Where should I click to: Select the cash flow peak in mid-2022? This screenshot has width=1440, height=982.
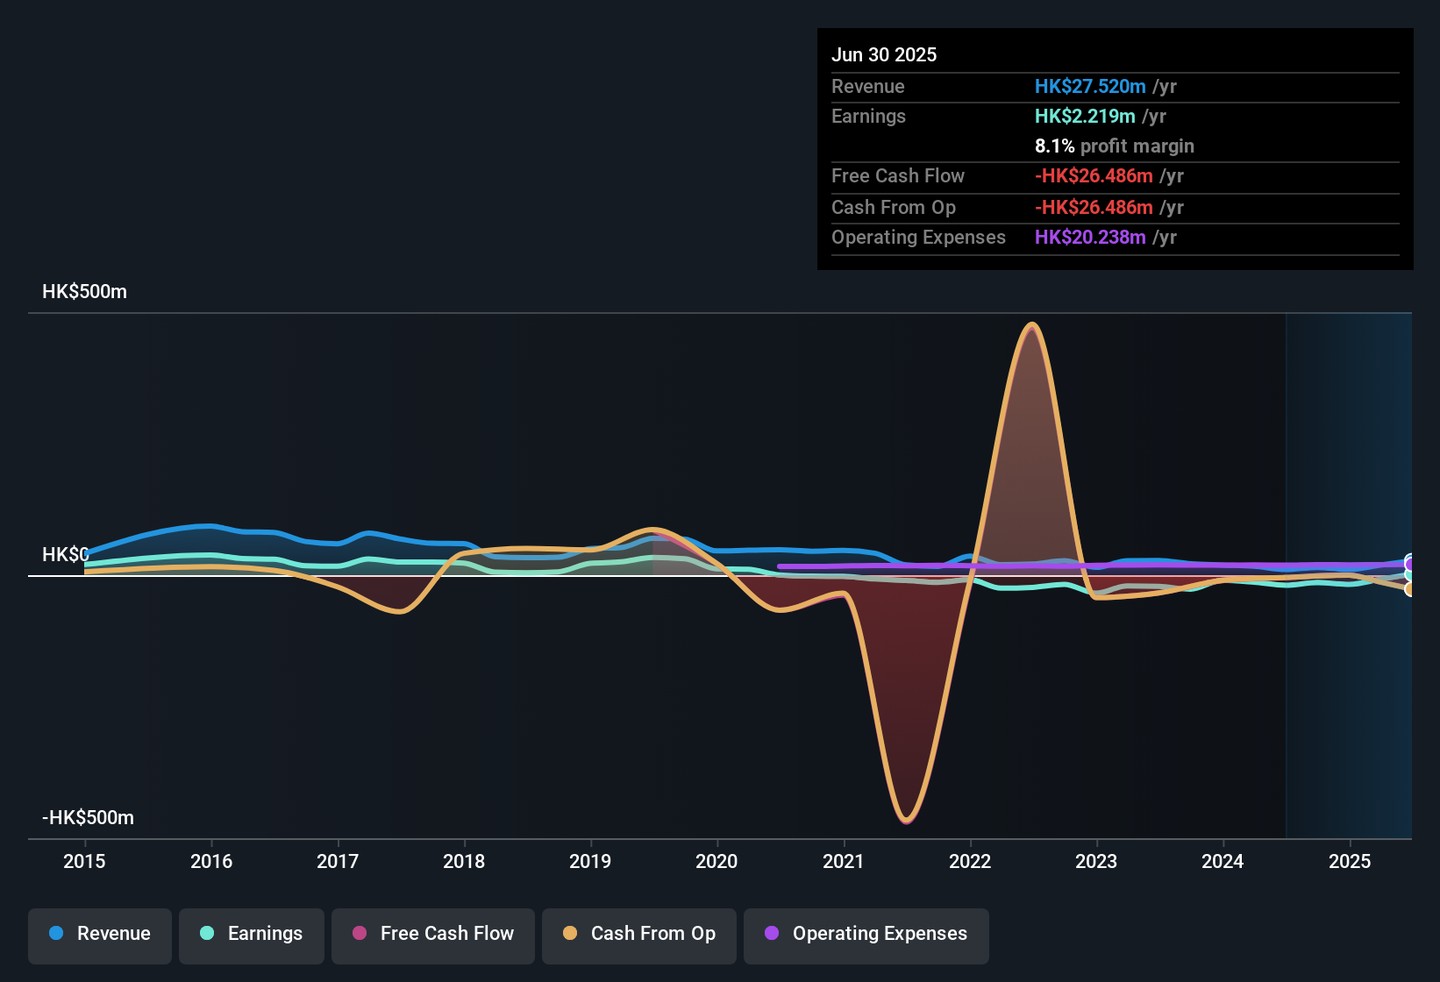pos(1031,325)
